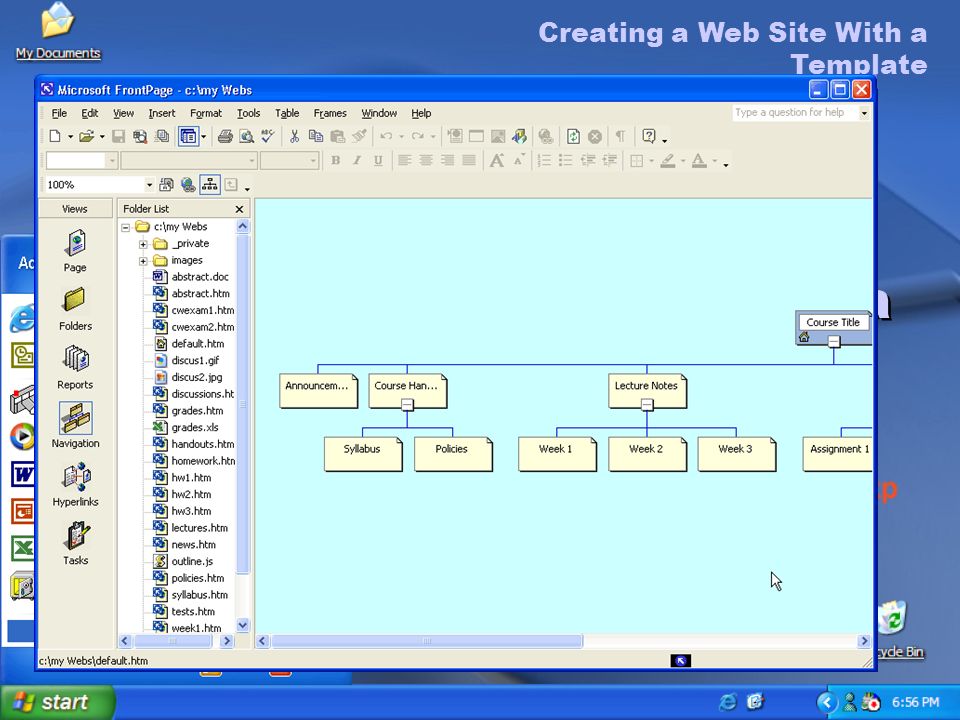The image size is (960, 720).
Task: Click Folder List scroll down arrow
Action: click(242, 625)
